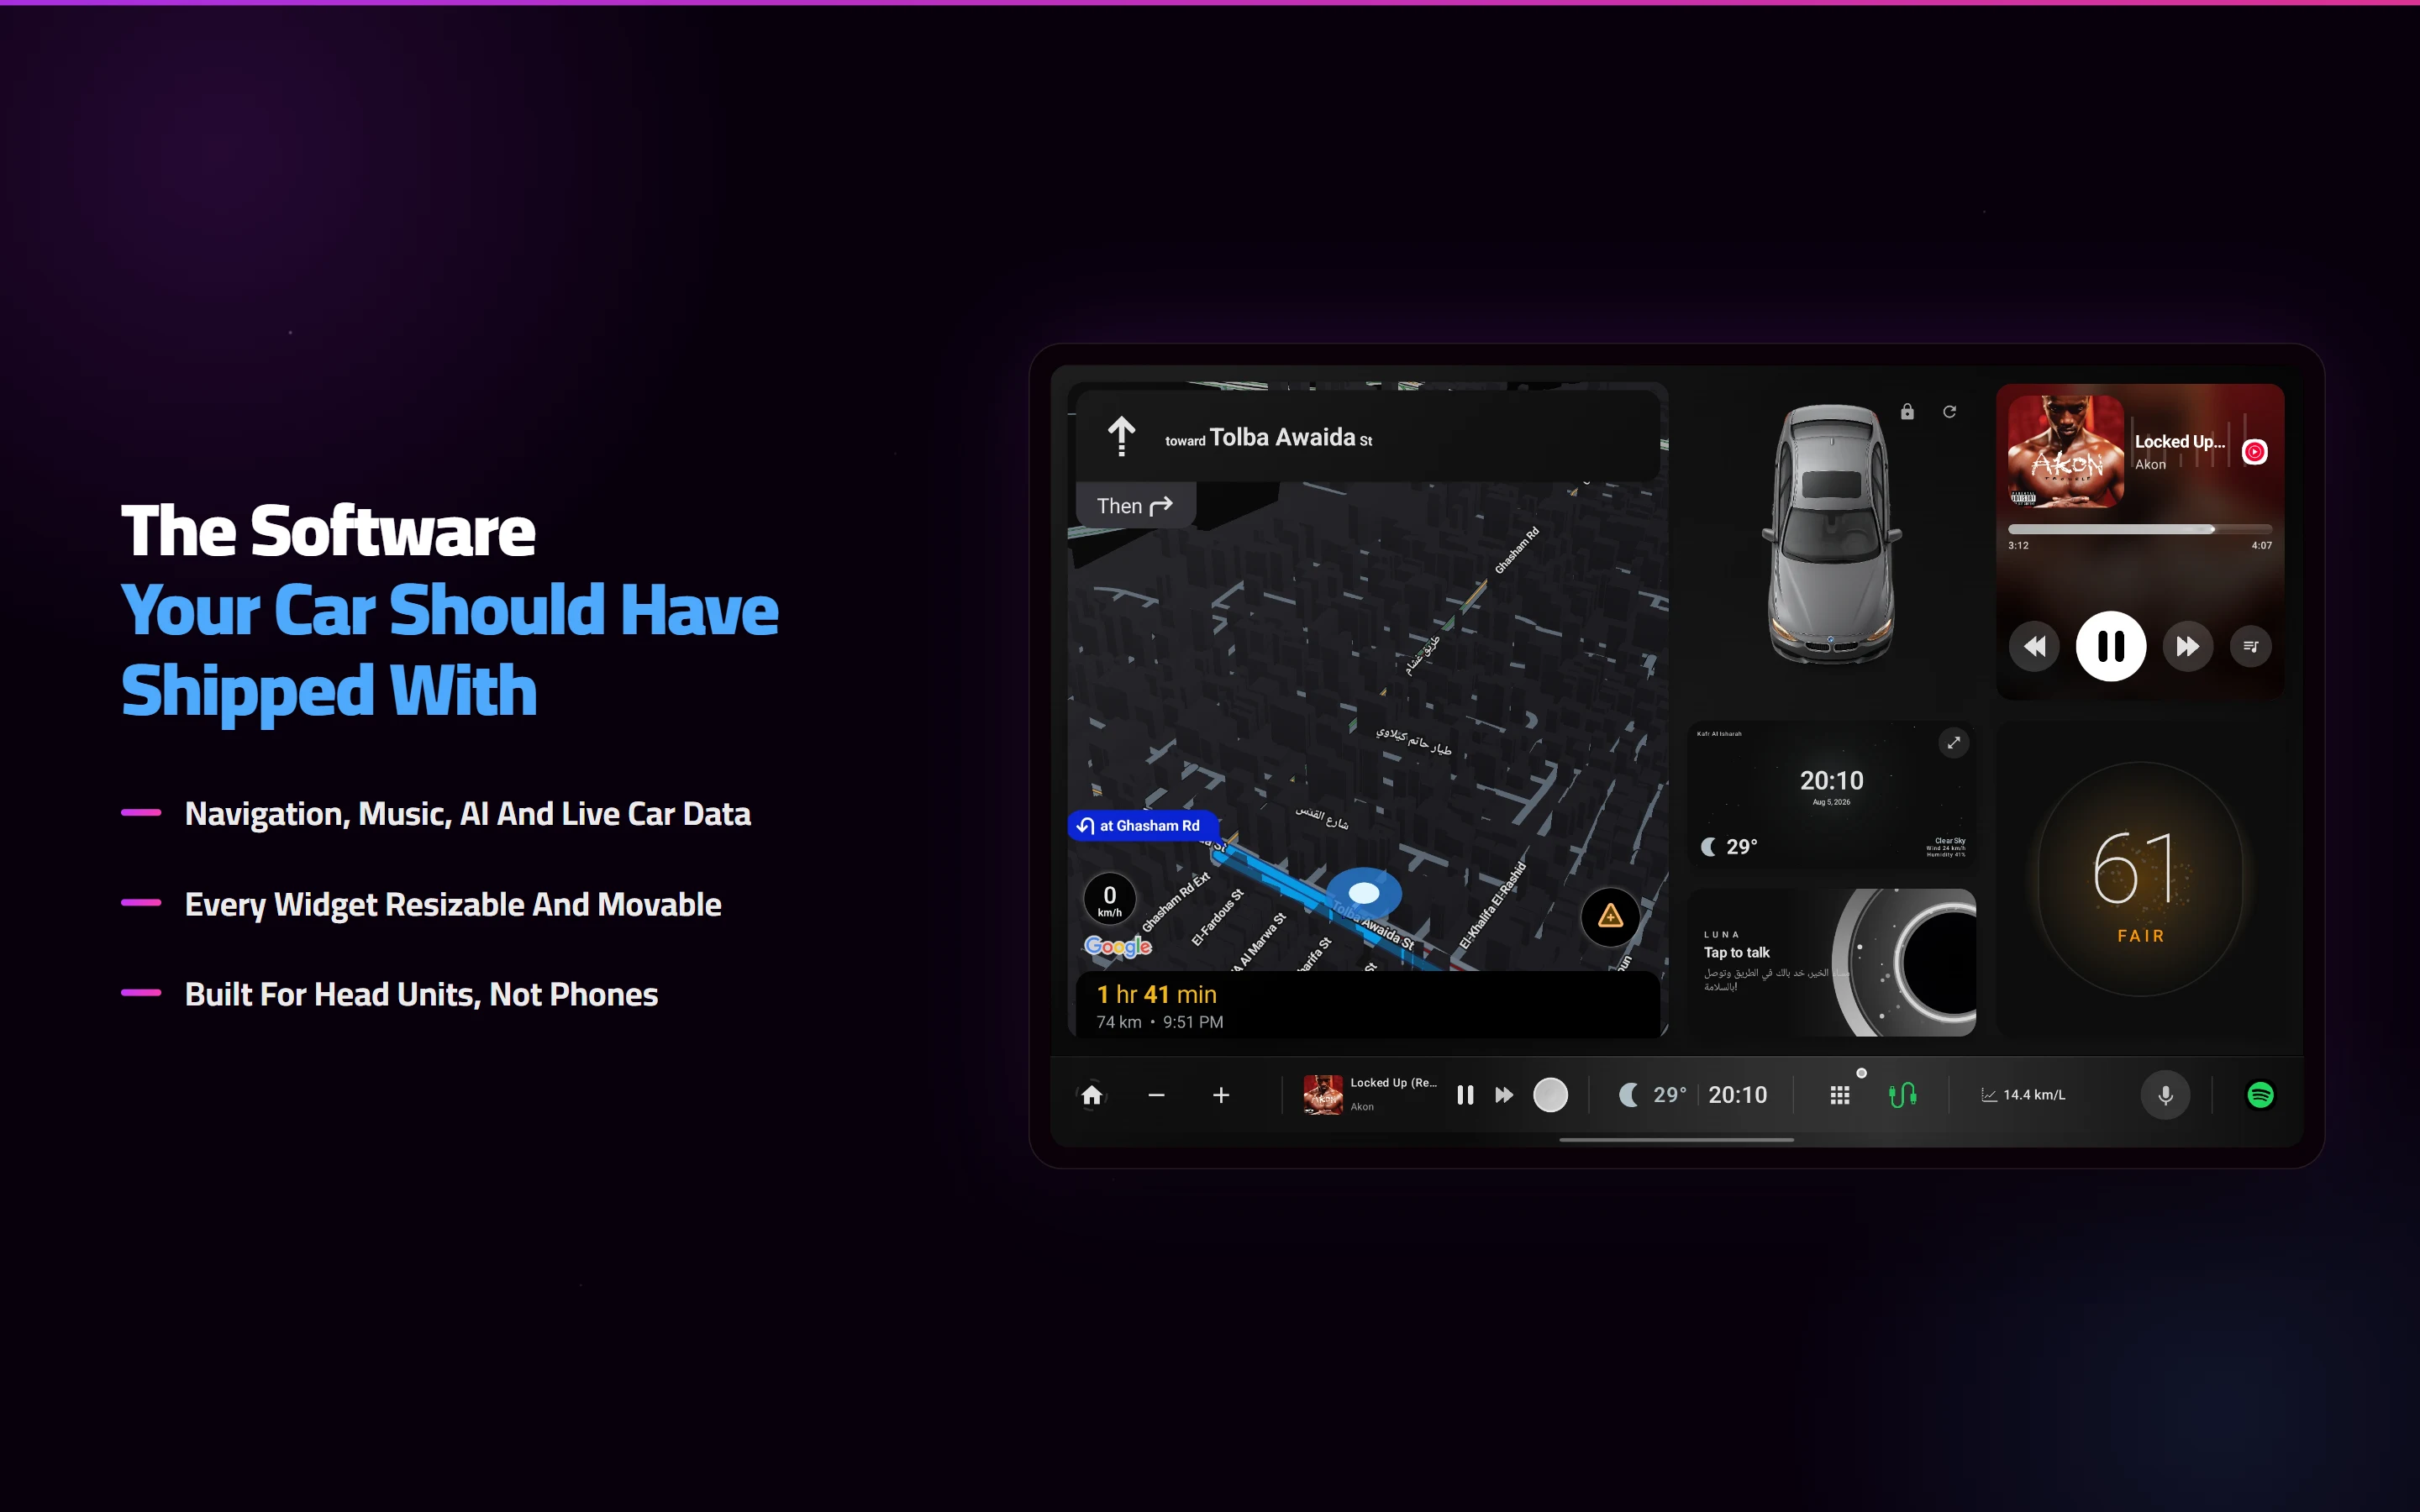Tap the bottom home indicator bar
2420x1512 pixels.
point(1676,1140)
